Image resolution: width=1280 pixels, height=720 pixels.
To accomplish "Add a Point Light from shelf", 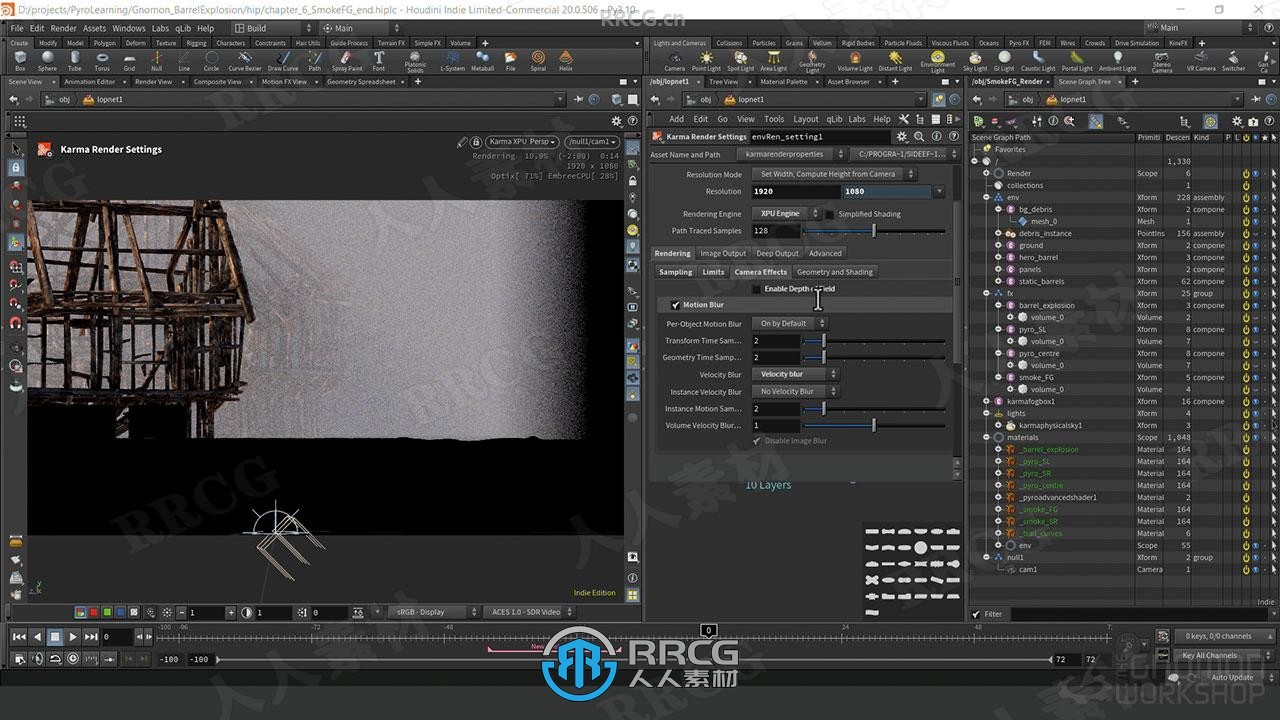I will pos(706,60).
